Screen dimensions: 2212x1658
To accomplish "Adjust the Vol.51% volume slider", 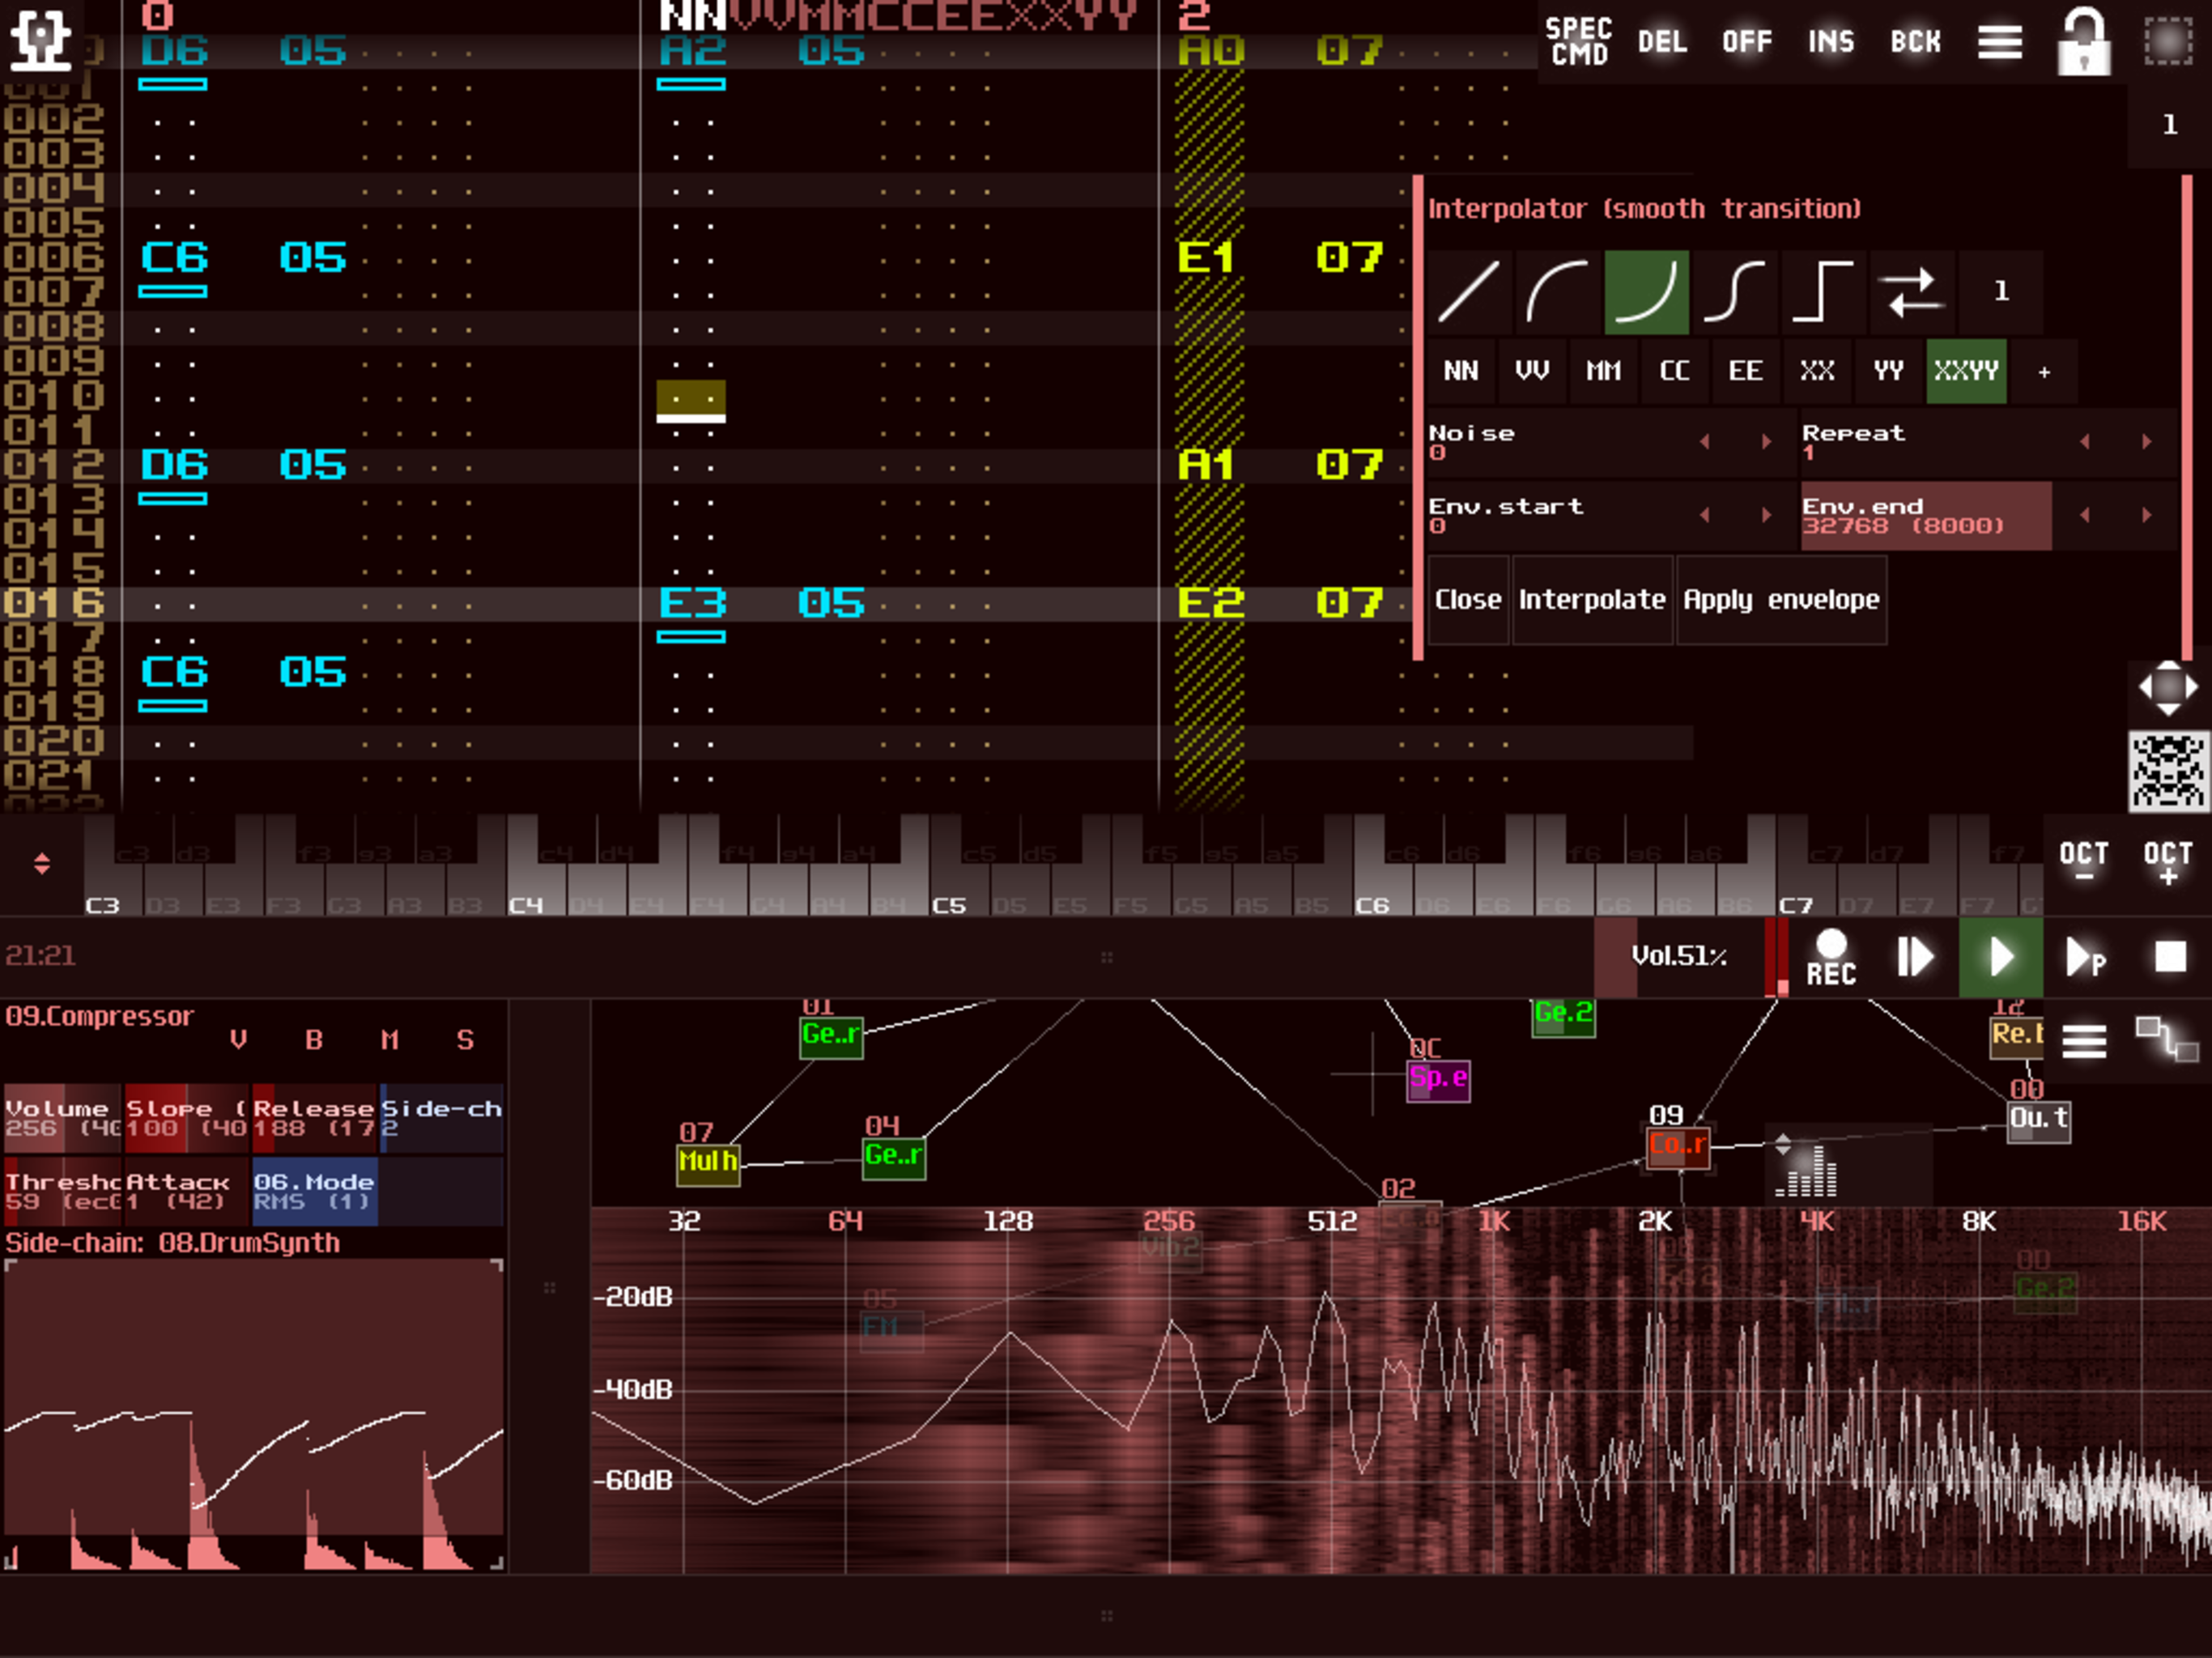I will [x=1680, y=957].
